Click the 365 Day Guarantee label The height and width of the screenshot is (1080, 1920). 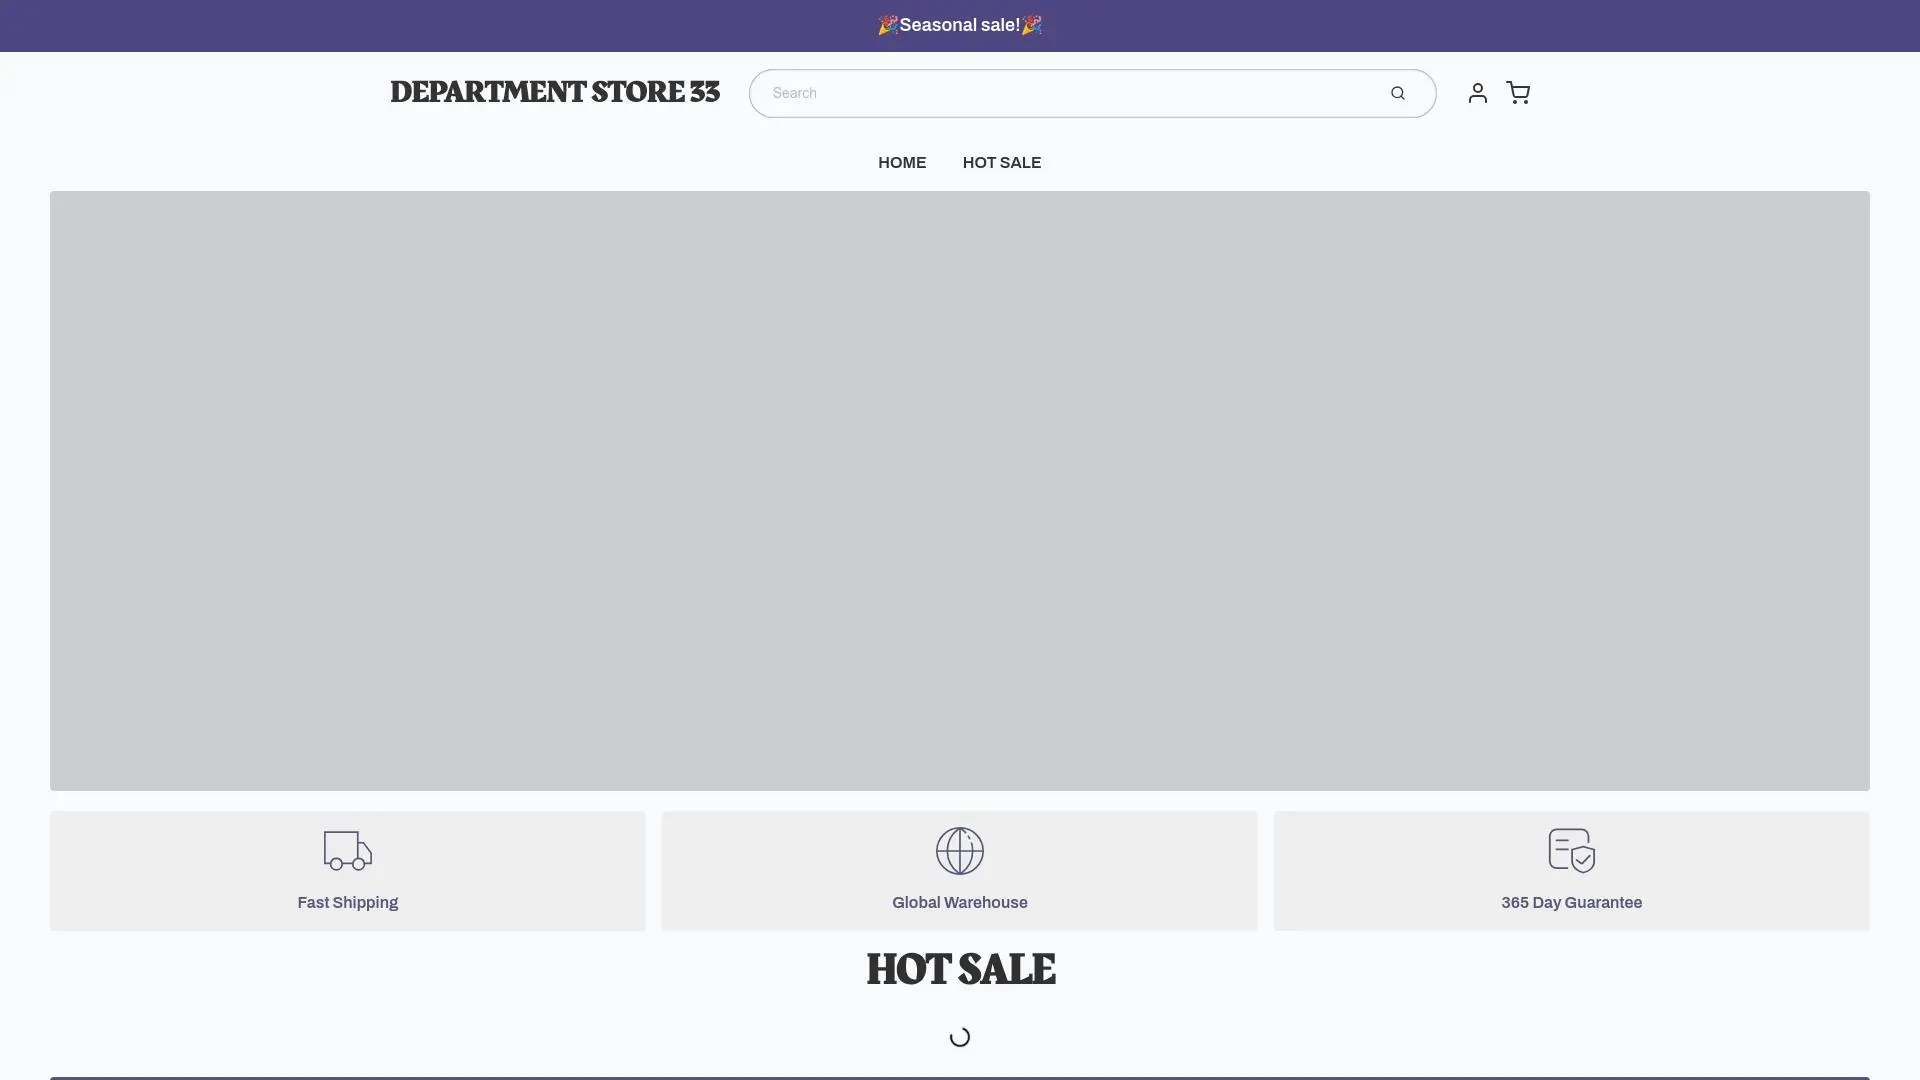pos(1571,902)
